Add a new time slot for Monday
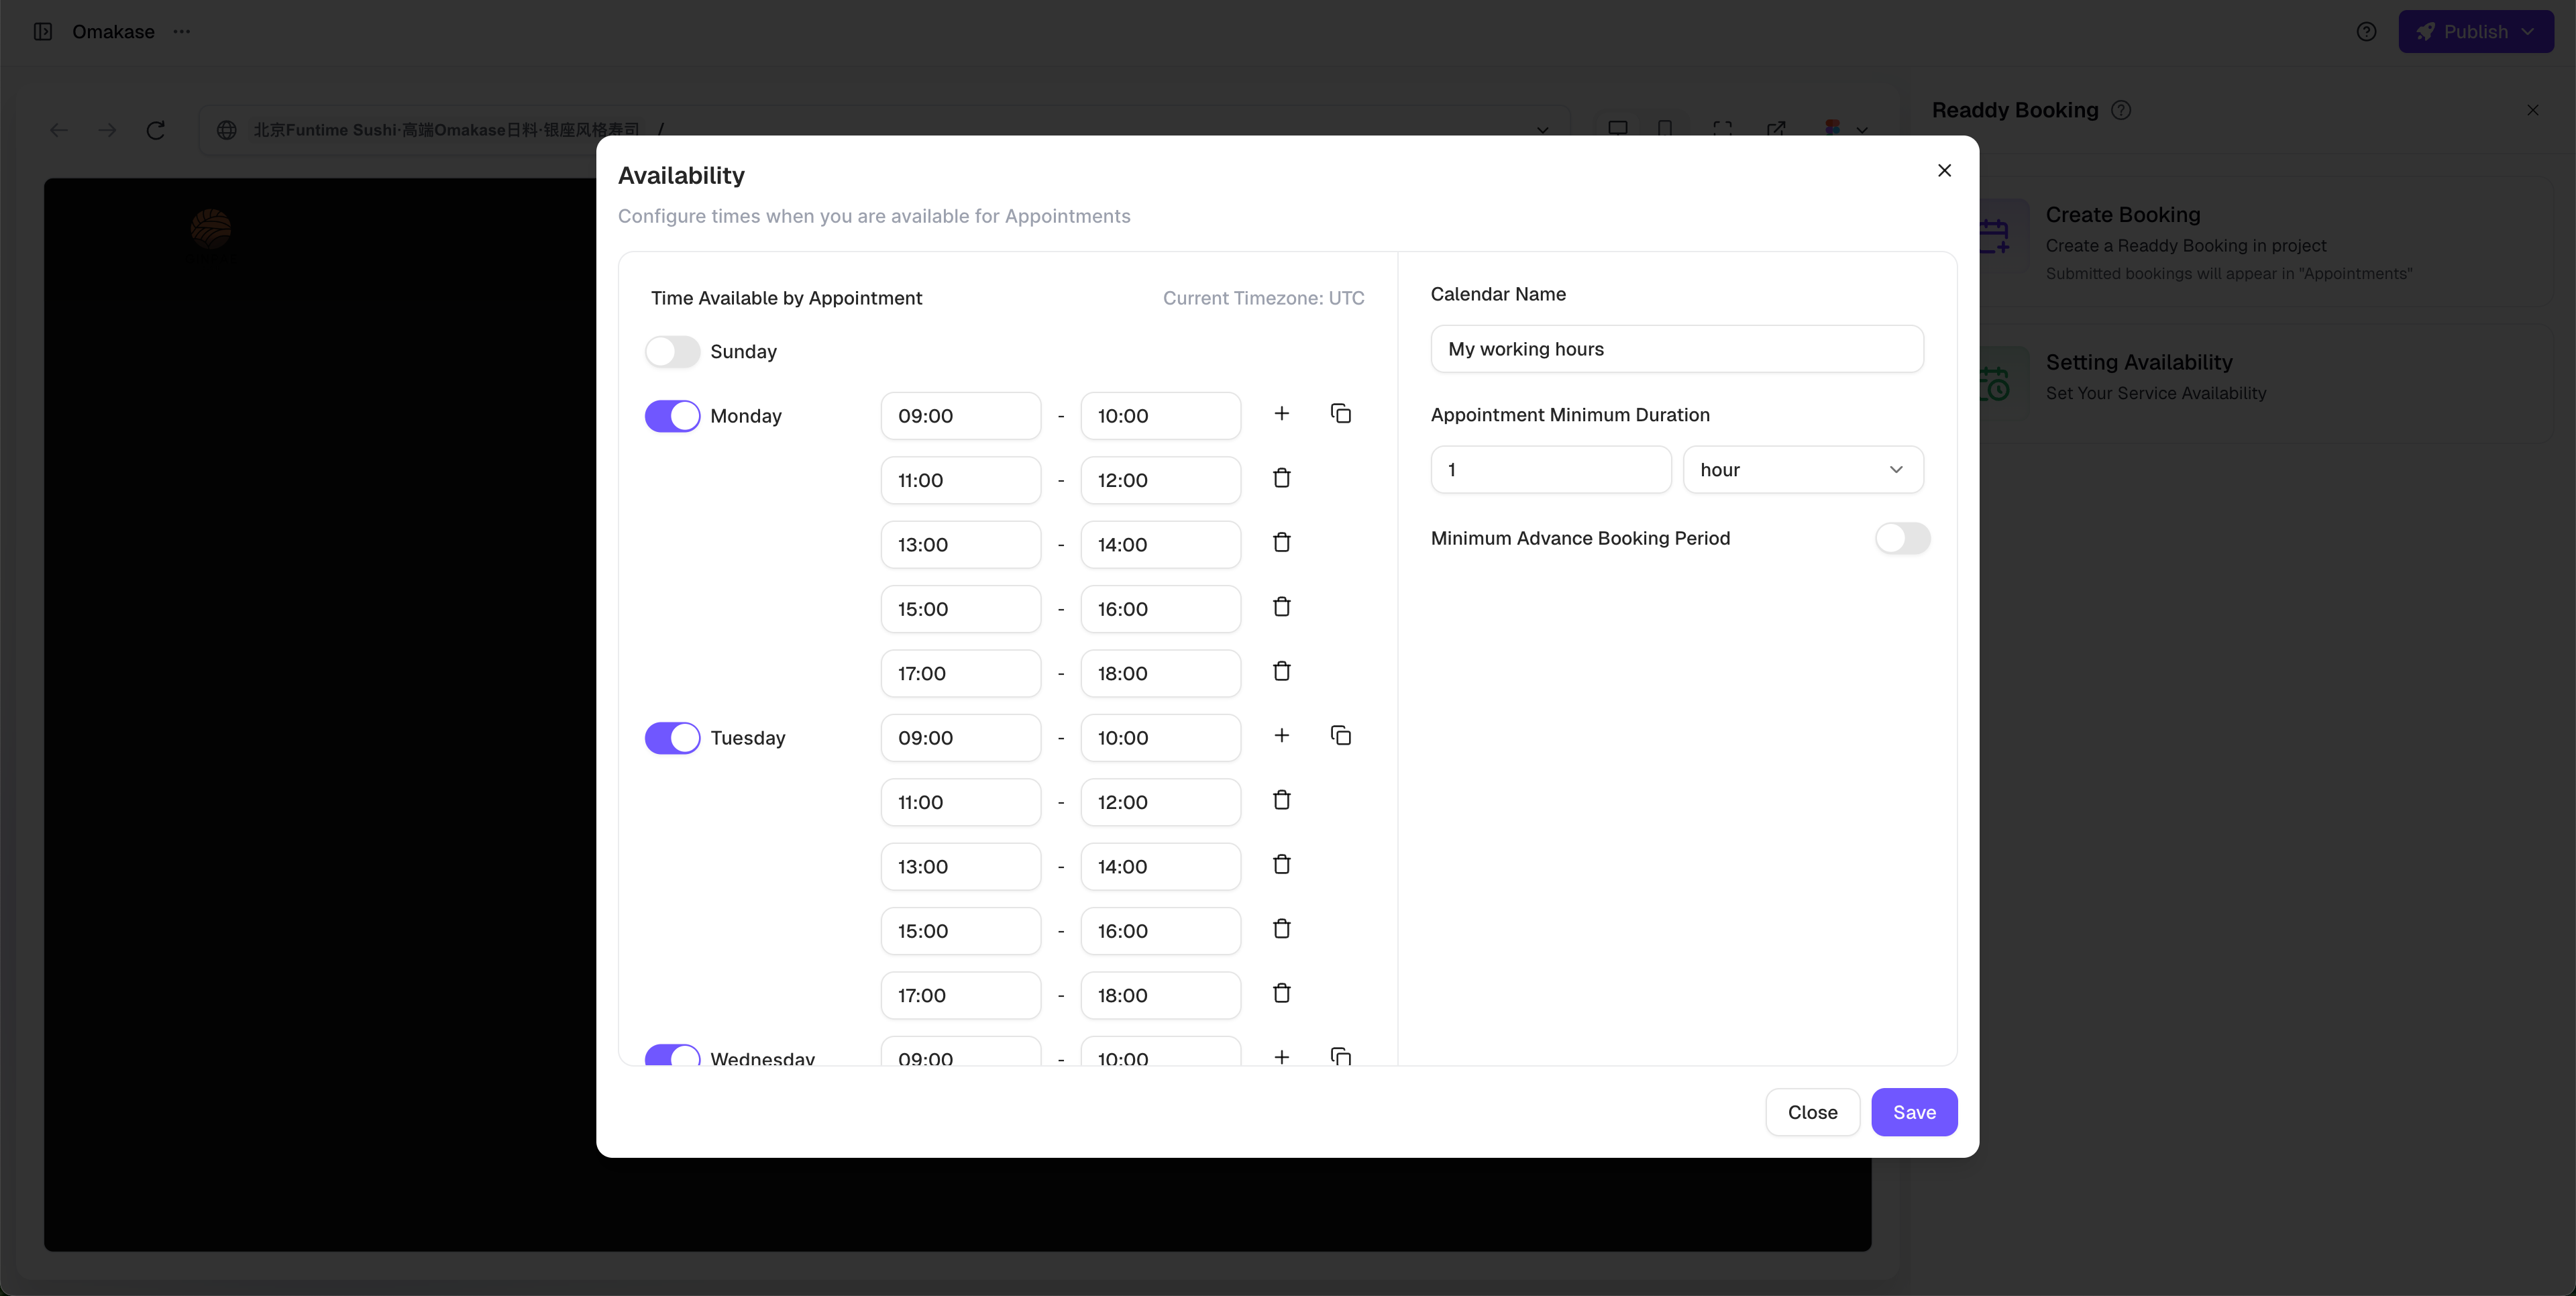This screenshot has height=1296, width=2576. 1281,414
